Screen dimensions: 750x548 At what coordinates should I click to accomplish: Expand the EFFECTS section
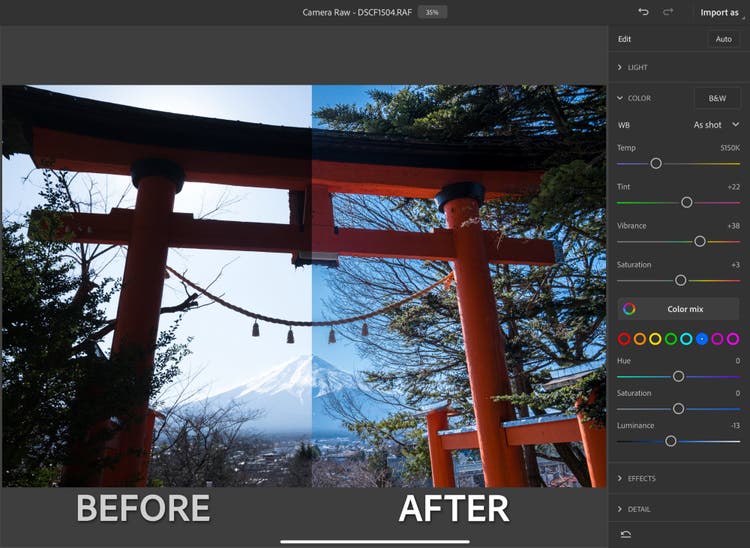pos(637,479)
